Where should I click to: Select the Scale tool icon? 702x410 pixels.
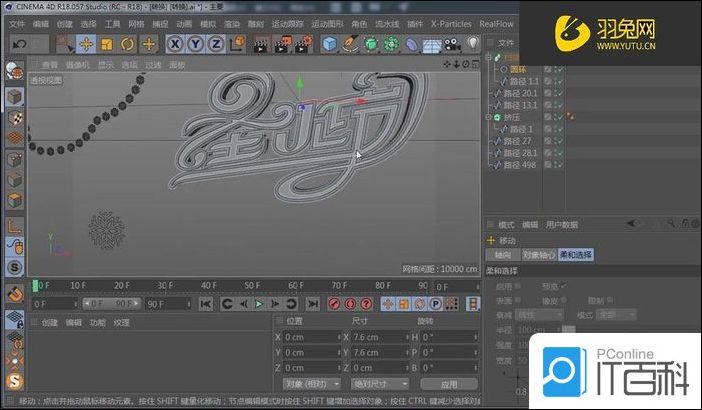point(107,44)
